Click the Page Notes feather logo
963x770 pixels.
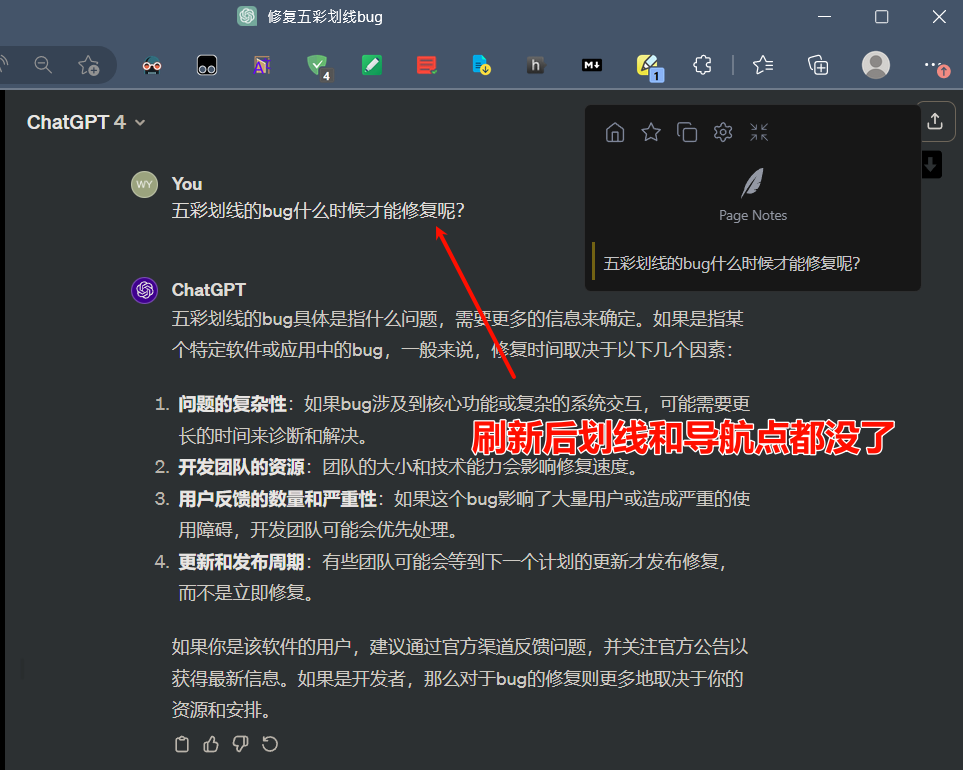pos(752,183)
